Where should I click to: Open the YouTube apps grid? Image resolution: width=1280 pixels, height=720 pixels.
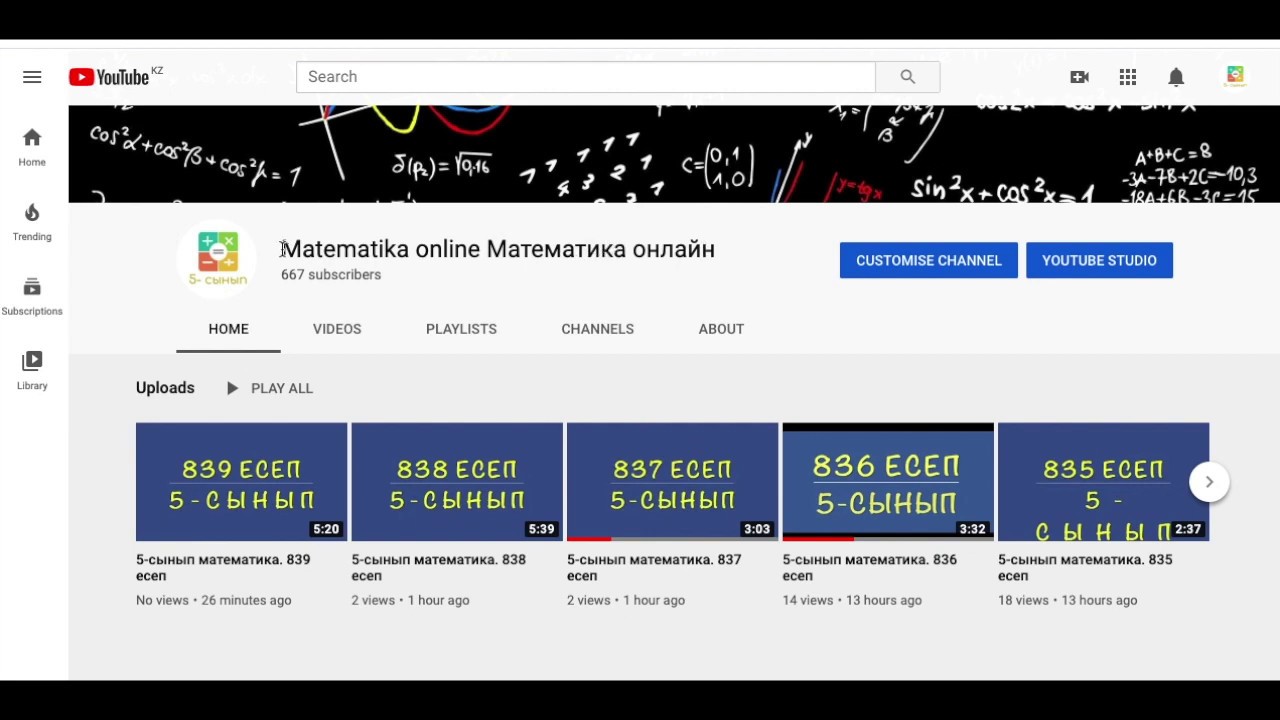click(1128, 76)
